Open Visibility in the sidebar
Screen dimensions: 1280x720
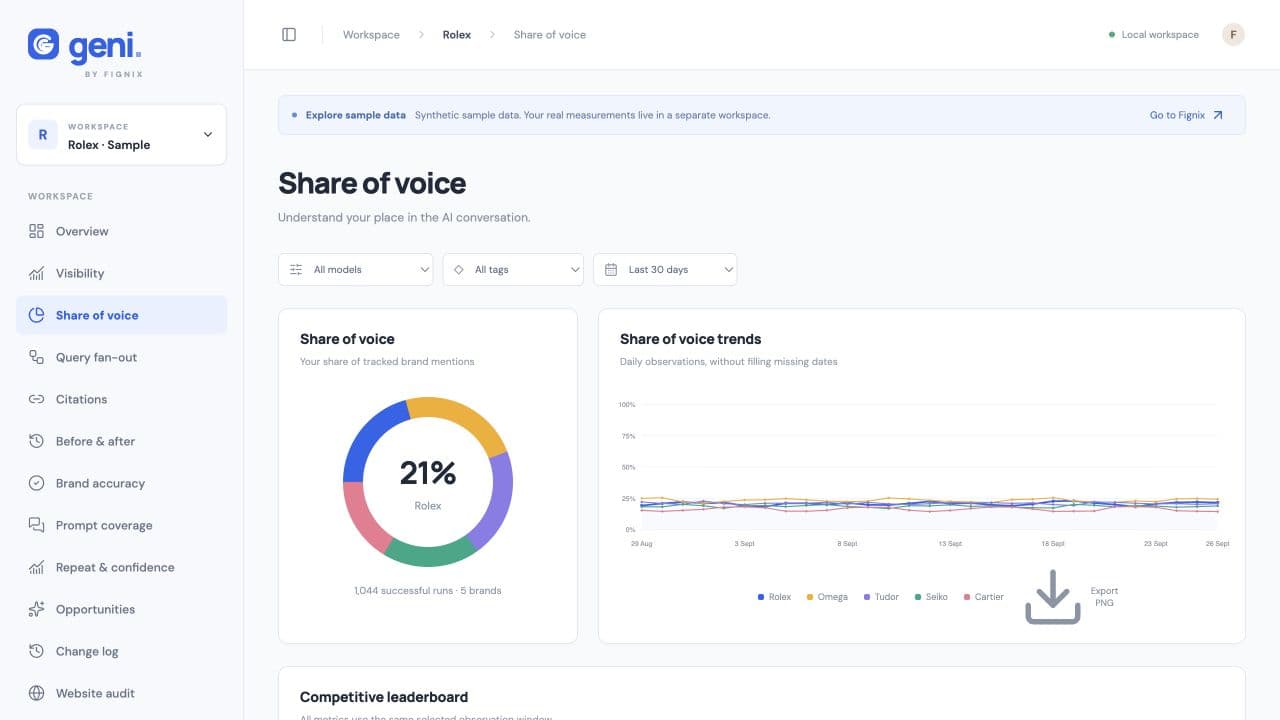(x=121, y=273)
